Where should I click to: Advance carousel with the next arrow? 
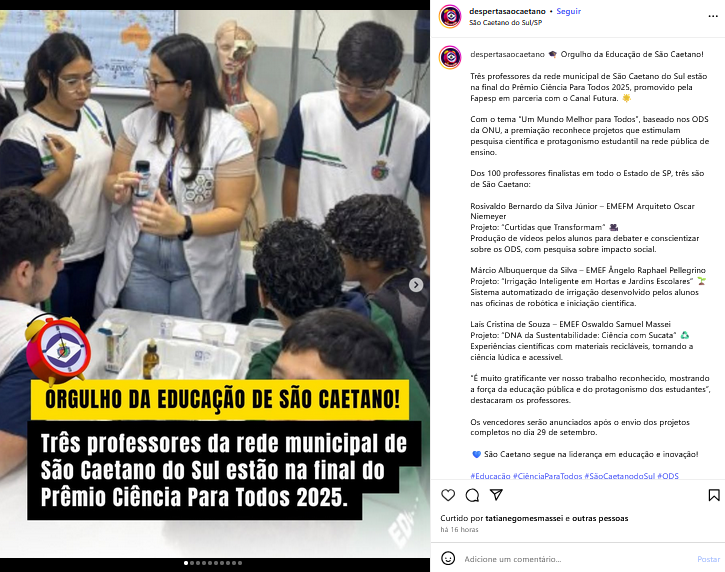pyautogui.click(x=416, y=285)
